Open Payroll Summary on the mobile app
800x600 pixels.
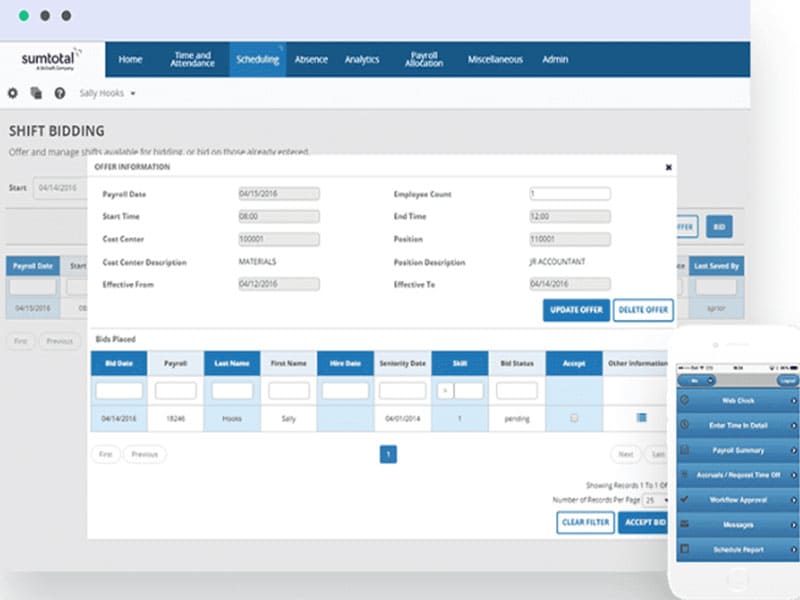(738, 452)
